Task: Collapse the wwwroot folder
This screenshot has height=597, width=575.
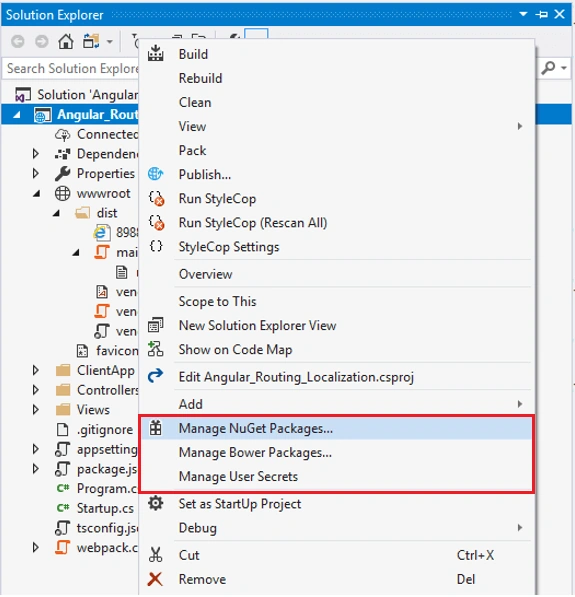Action: (x=37, y=193)
